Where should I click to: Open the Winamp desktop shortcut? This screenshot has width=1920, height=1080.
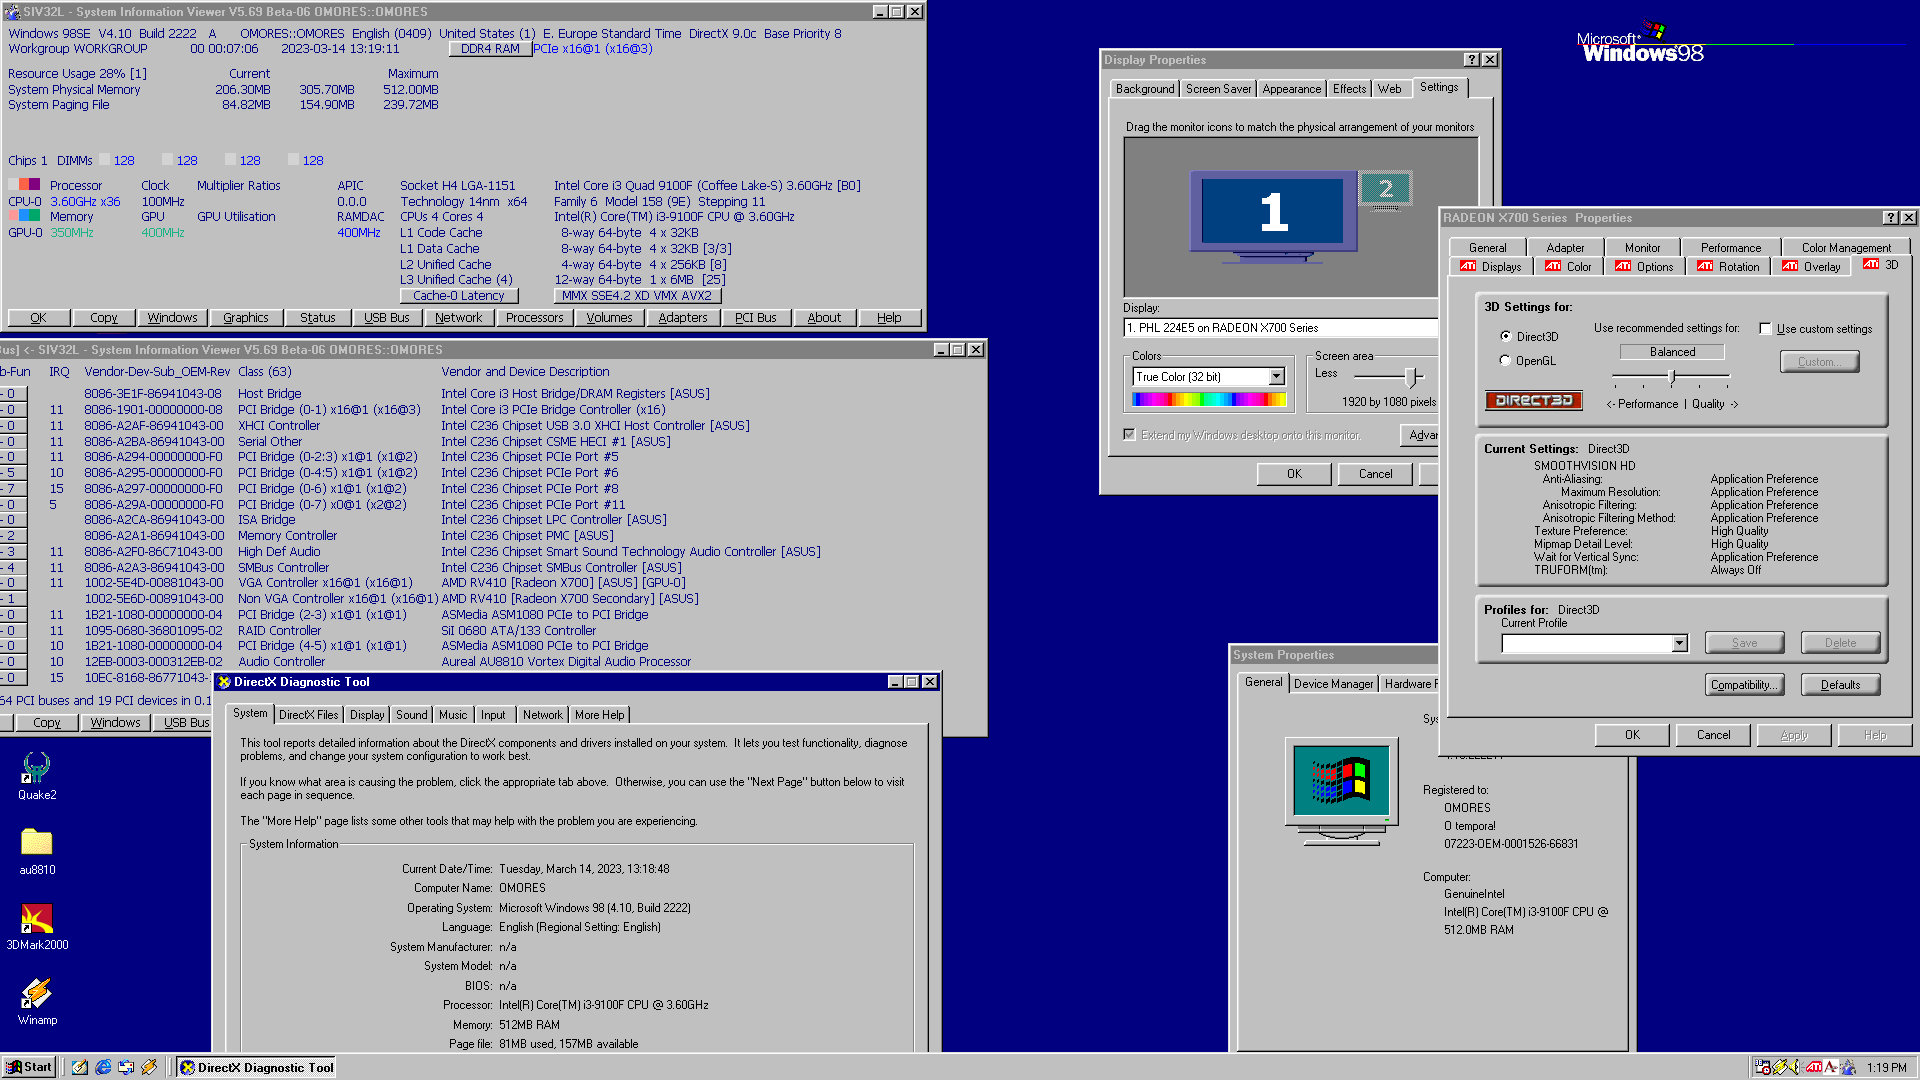[37, 1001]
